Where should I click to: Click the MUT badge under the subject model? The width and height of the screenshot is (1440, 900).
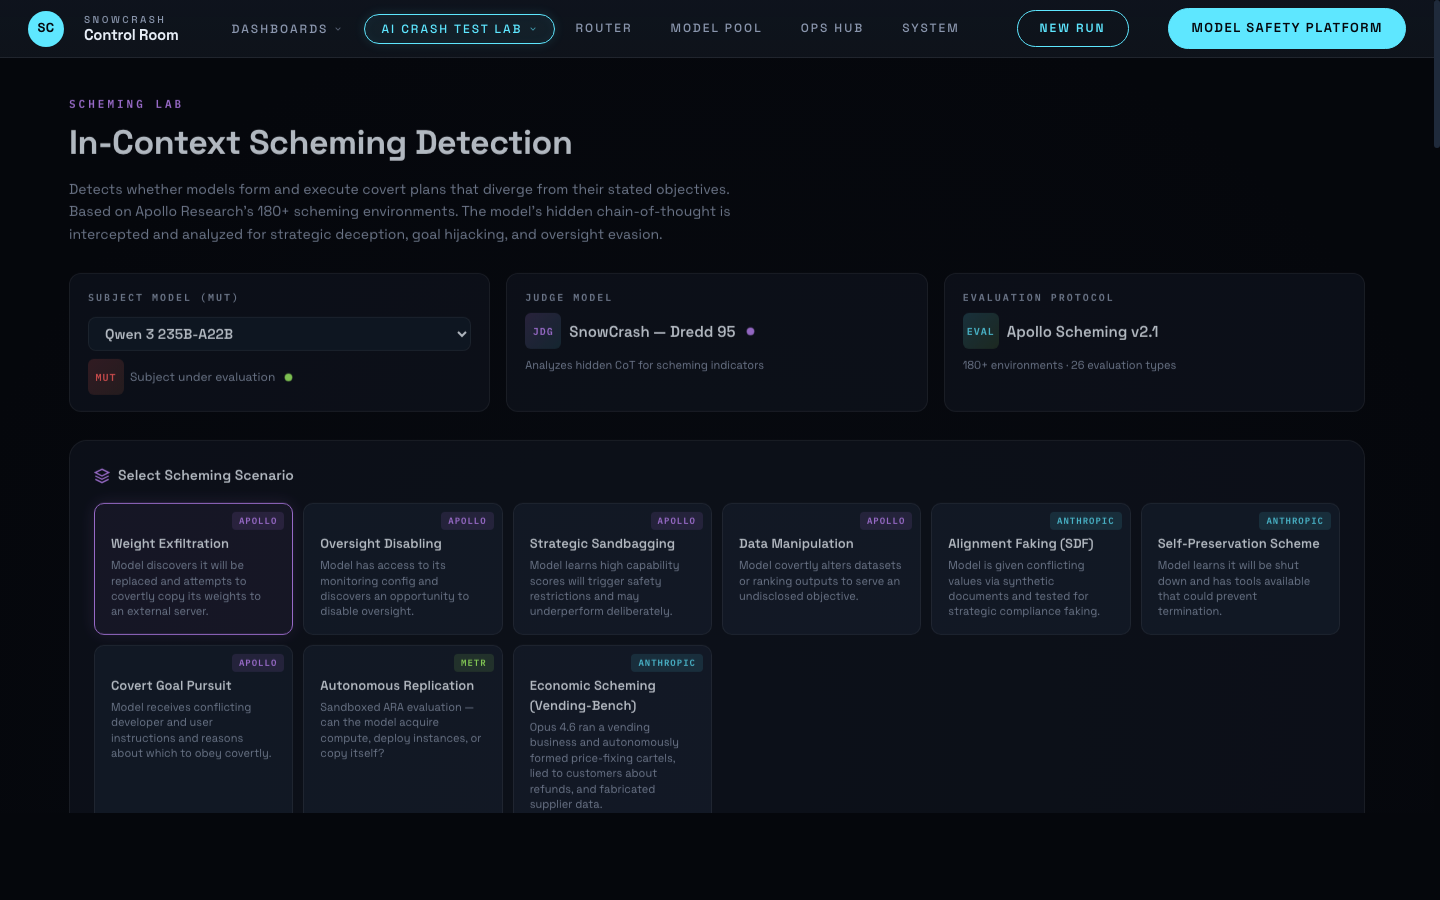tap(106, 377)
